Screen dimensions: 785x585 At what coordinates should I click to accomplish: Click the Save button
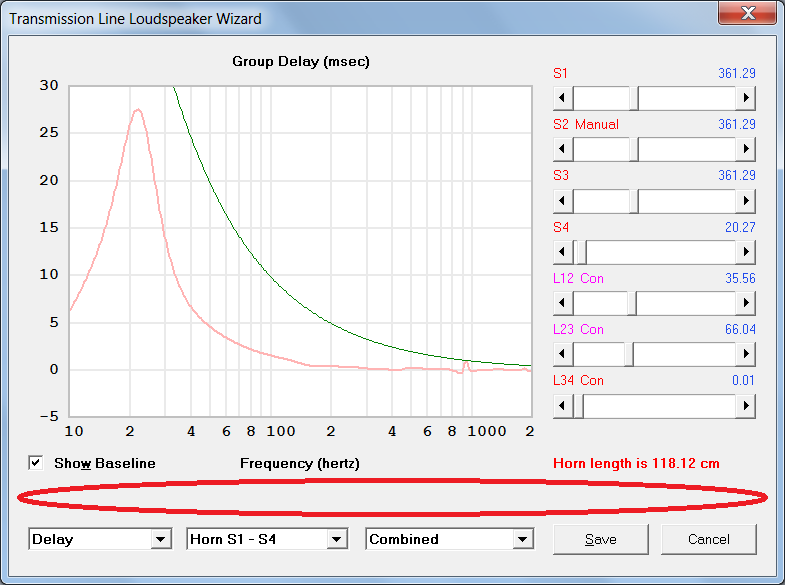[x=601, y=539]
